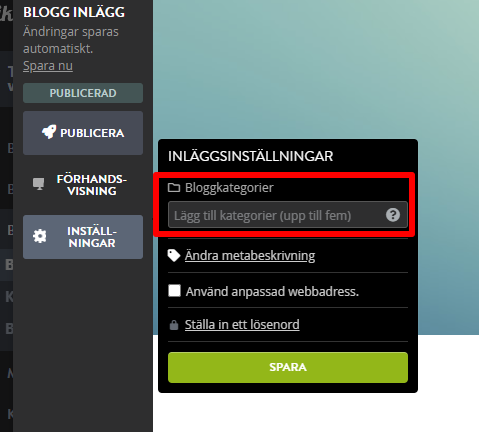Open the question mark help icon
This screenshot has width=479, height=432.
[393, 215]
